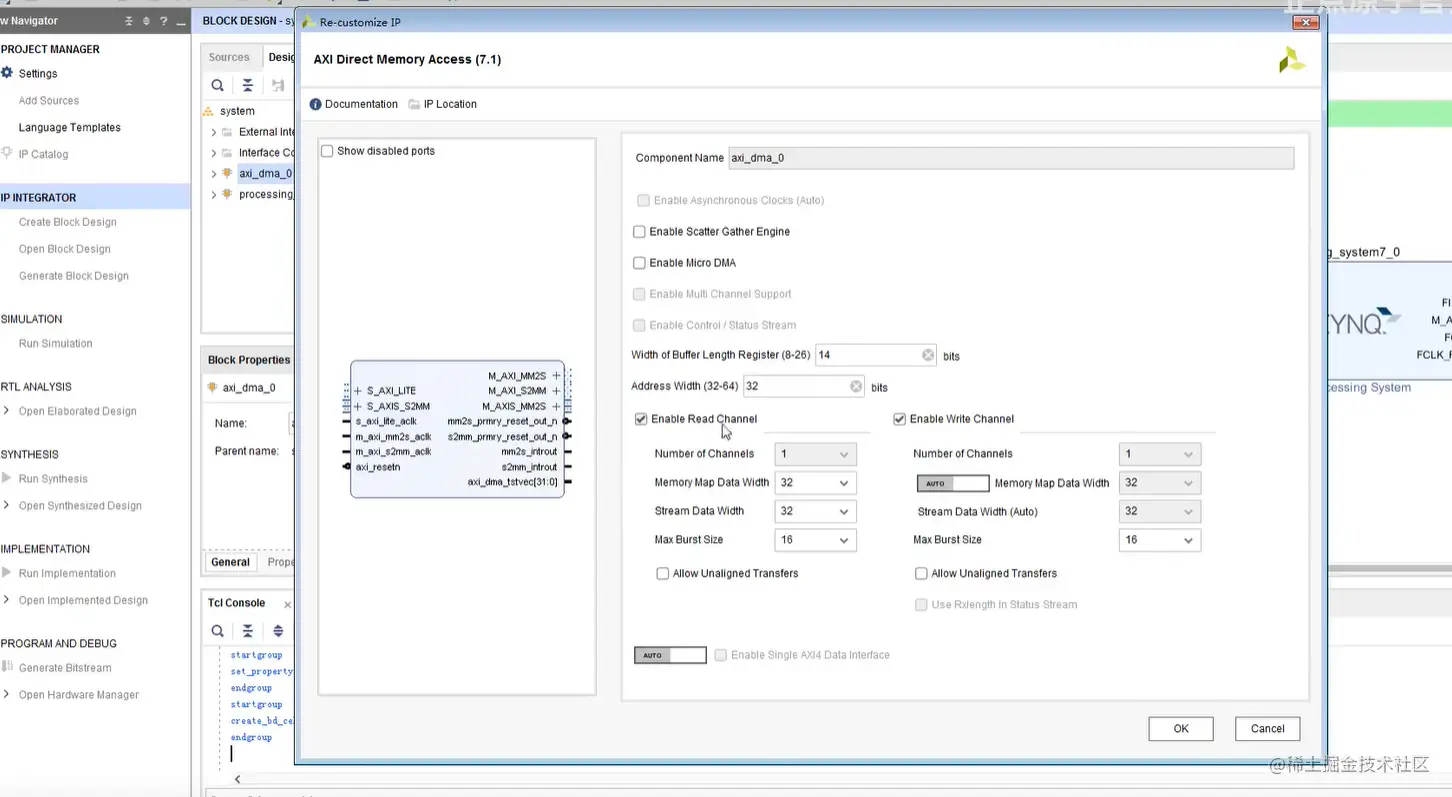Image resolution: width=1452 pixels, height=797 pixels.
Task: Open Write Channel Number of Channels dropdown
Action: [x=1160, y=454]
